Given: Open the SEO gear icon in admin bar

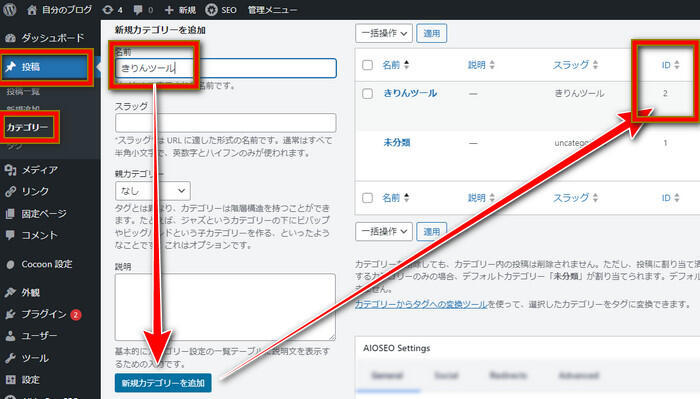Looking at the screenshot, I should tap(211, 10).
